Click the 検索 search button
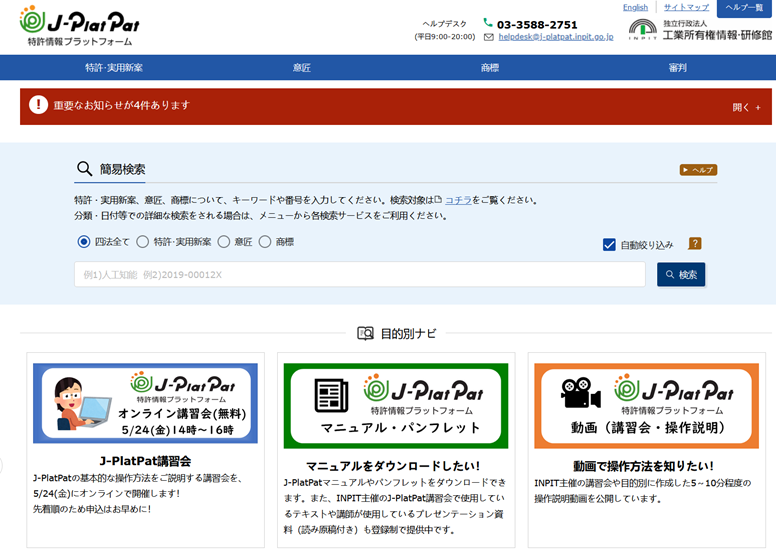Image resolution: width=776 pixels, height=554 pixels. [x=681, y=274]
